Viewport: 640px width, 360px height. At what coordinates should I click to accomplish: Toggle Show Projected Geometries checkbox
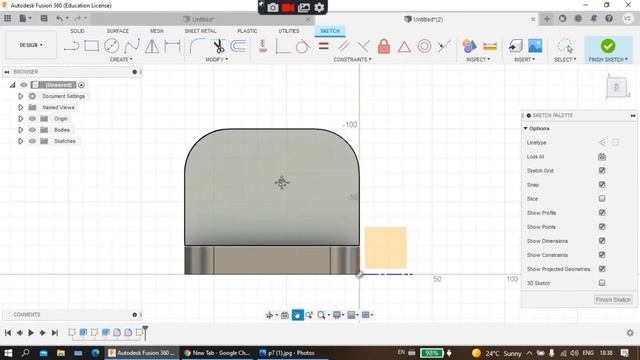pyautogui.click(x=602, y=269)
